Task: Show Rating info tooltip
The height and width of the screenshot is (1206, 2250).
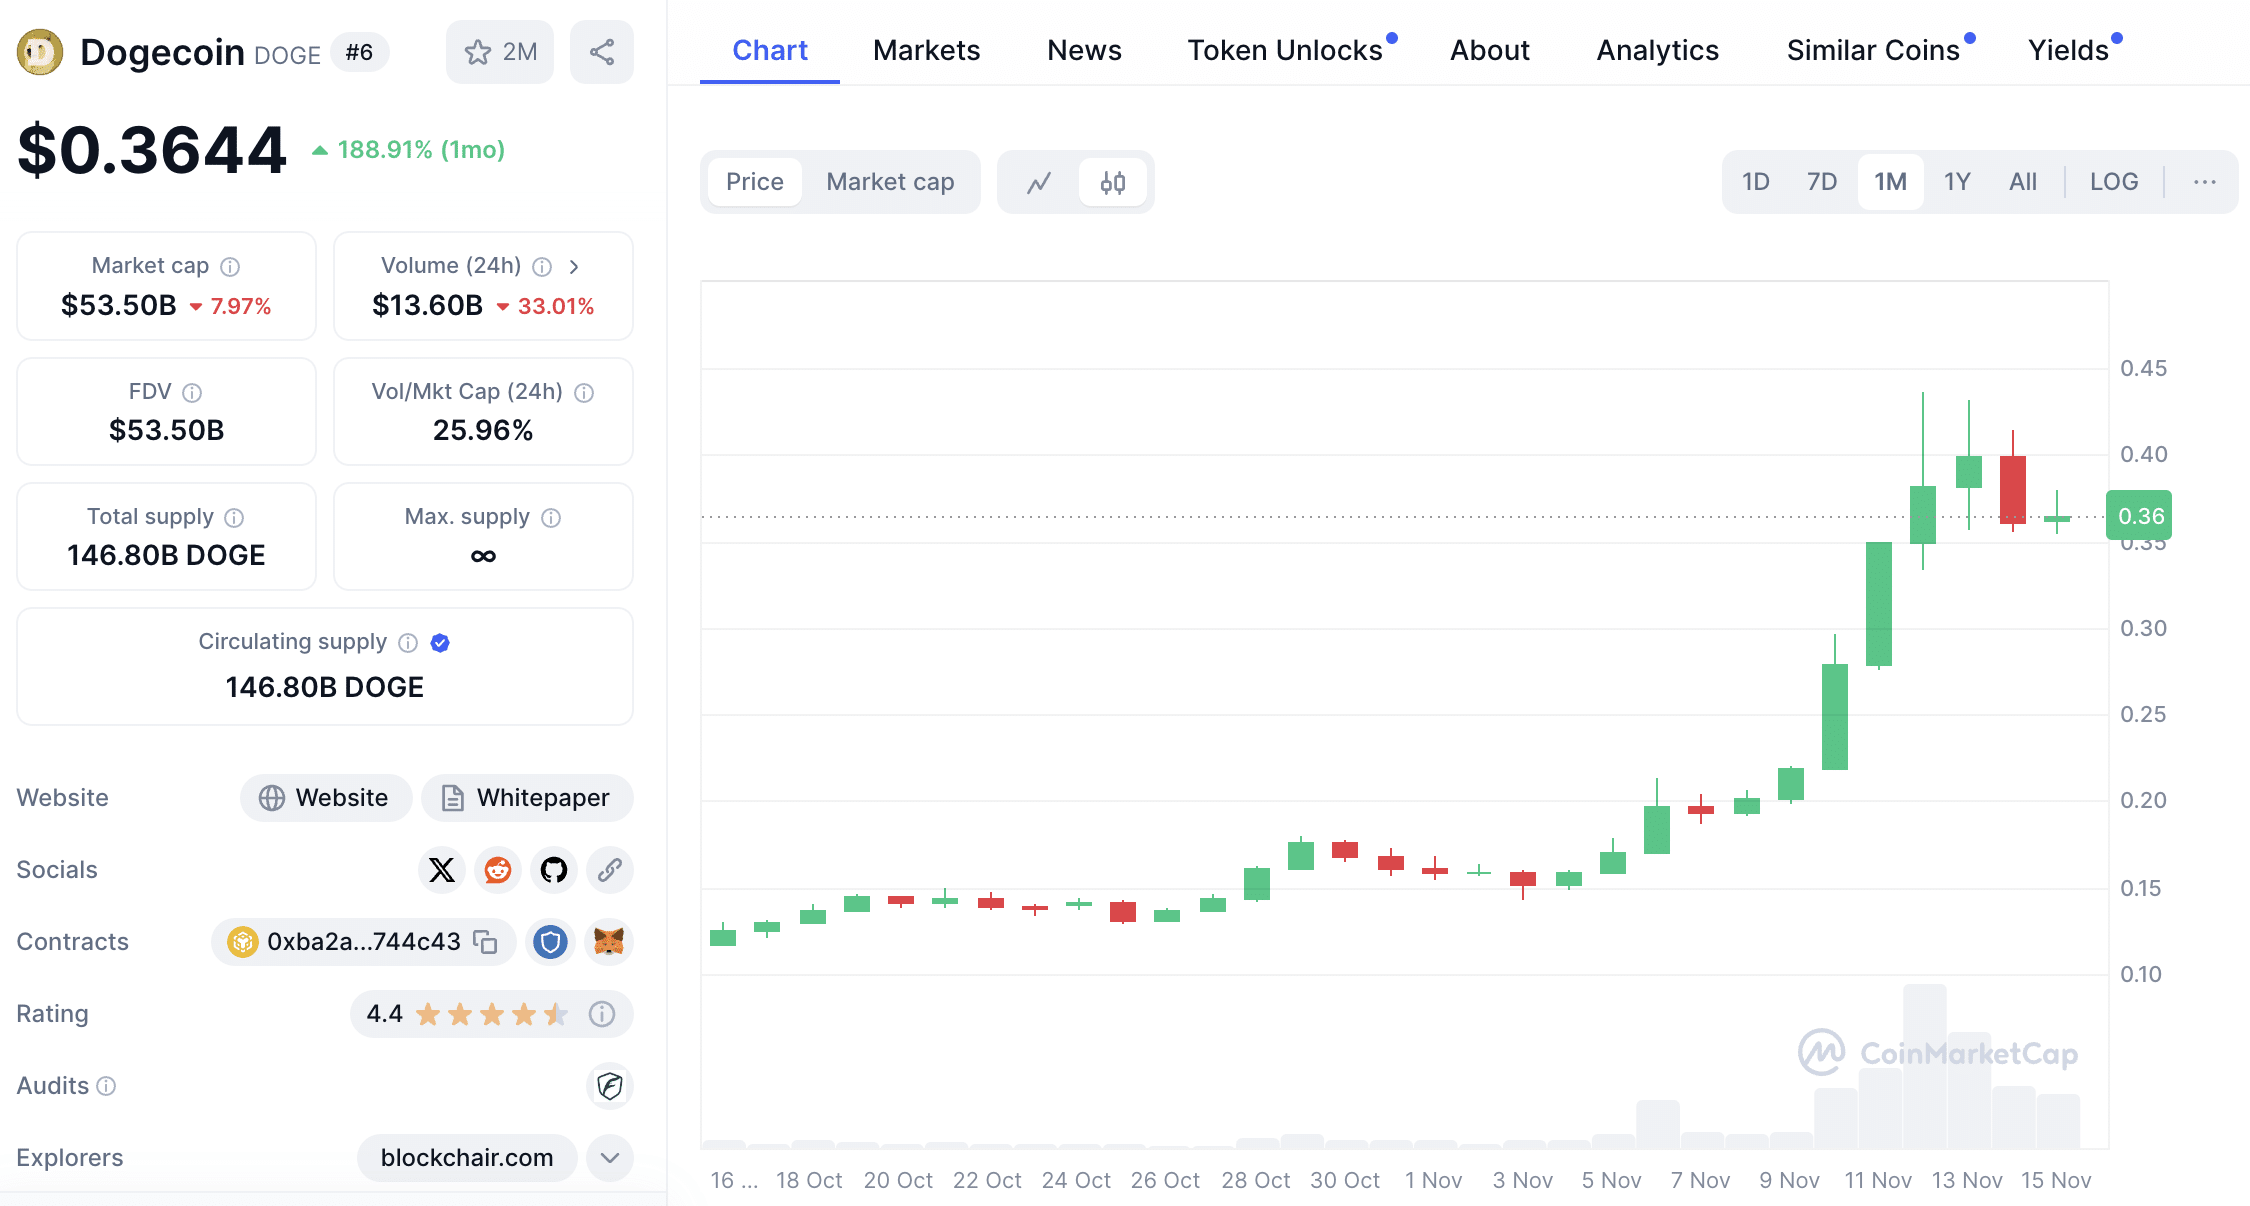Action: [602, 1014]
